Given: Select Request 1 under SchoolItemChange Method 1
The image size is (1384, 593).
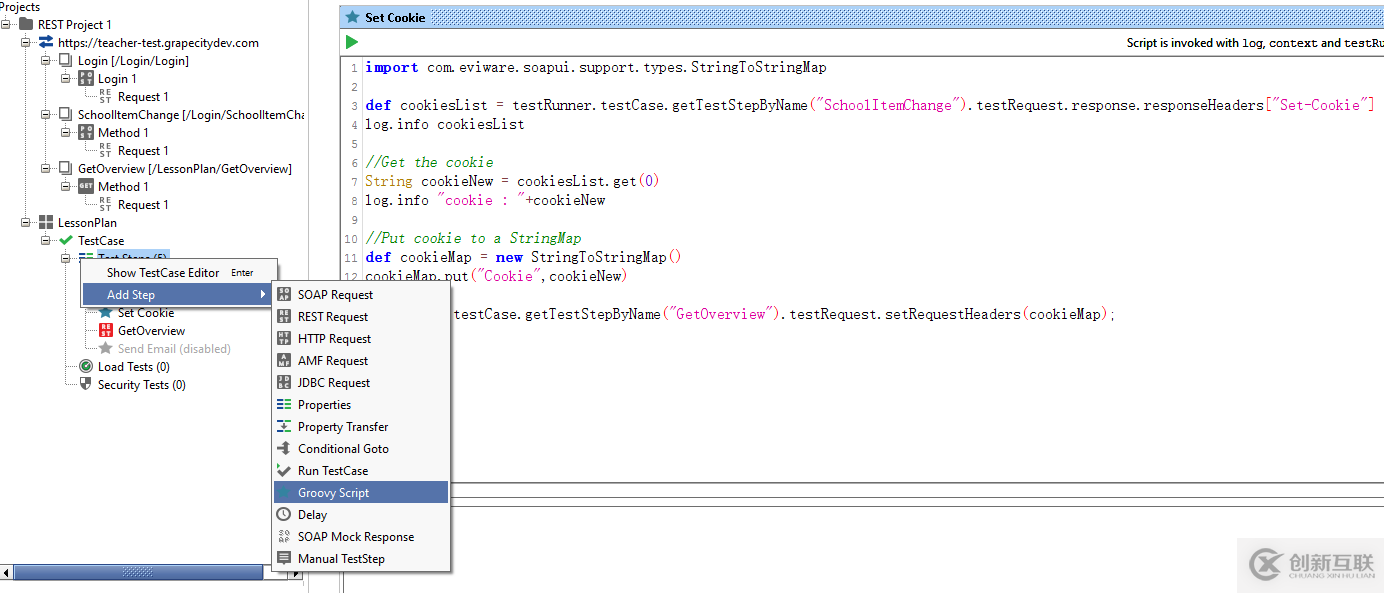Looking at the screenshot, I should pyautogui.click(x=143, y=150).
